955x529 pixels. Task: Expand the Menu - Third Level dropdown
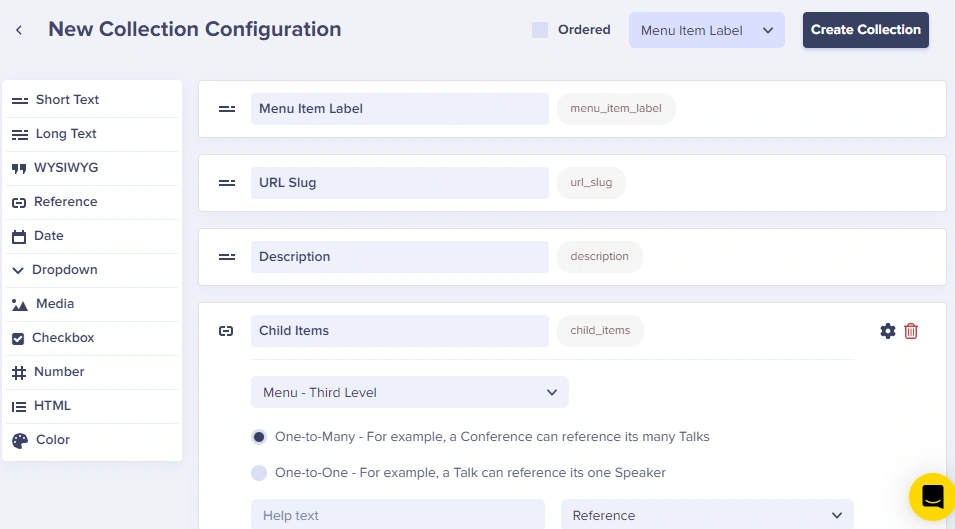pos(409,392)
